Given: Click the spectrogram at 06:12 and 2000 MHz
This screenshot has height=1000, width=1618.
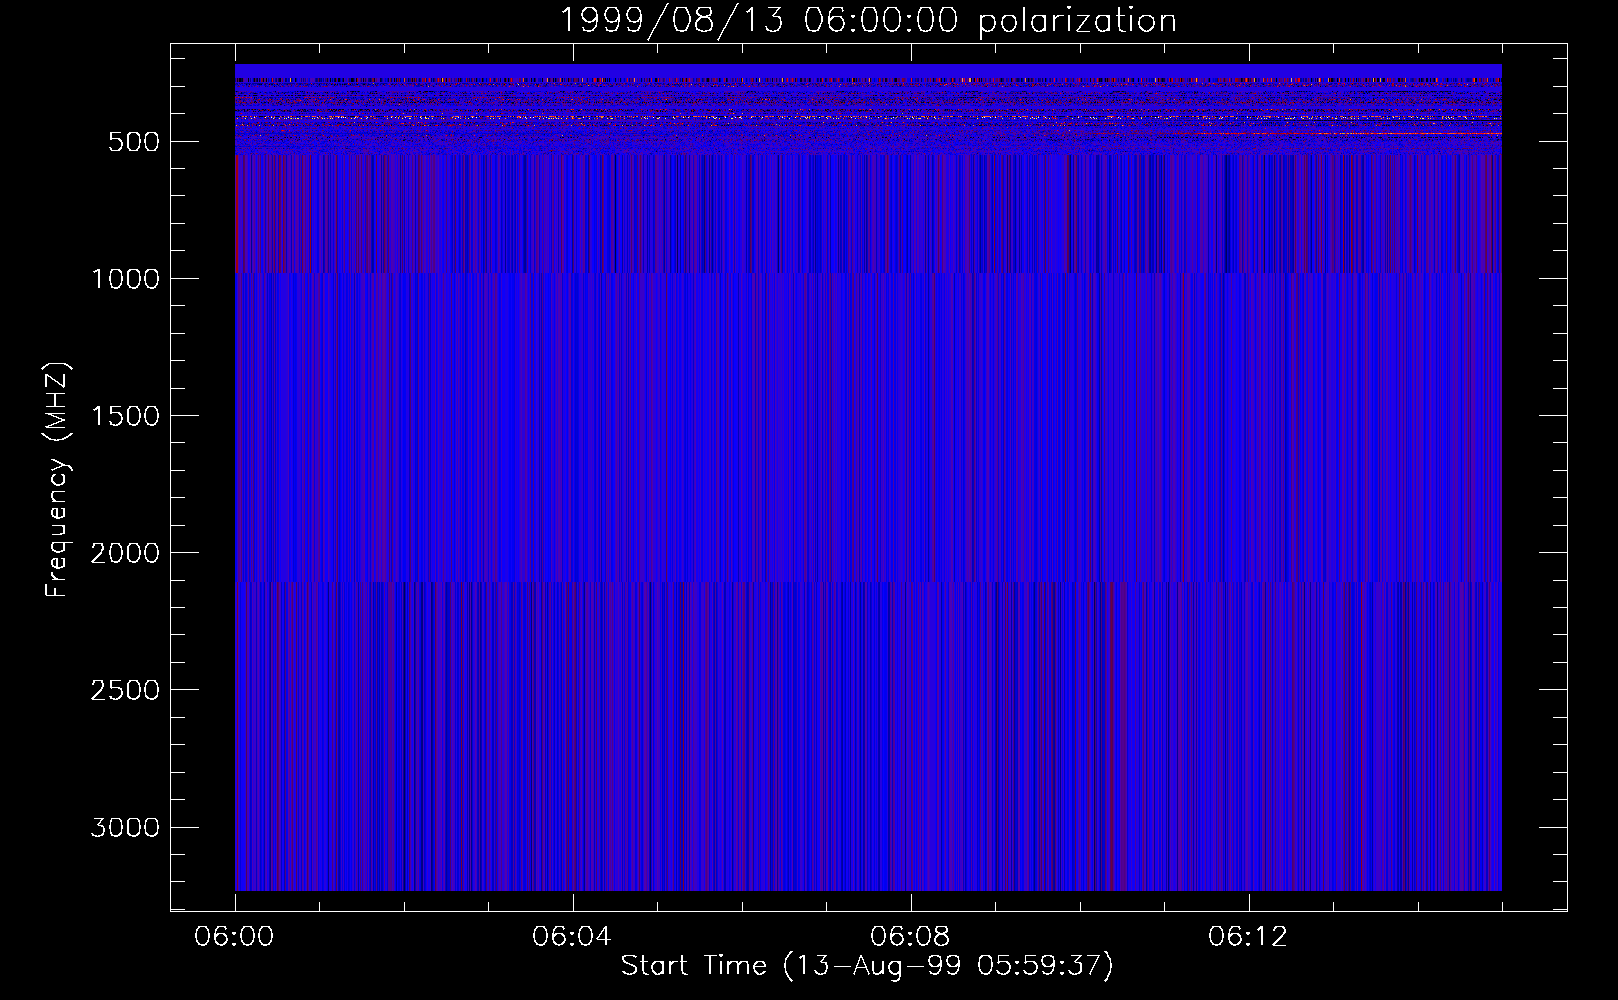Looking at the screenshot, I should [1248, 552].
